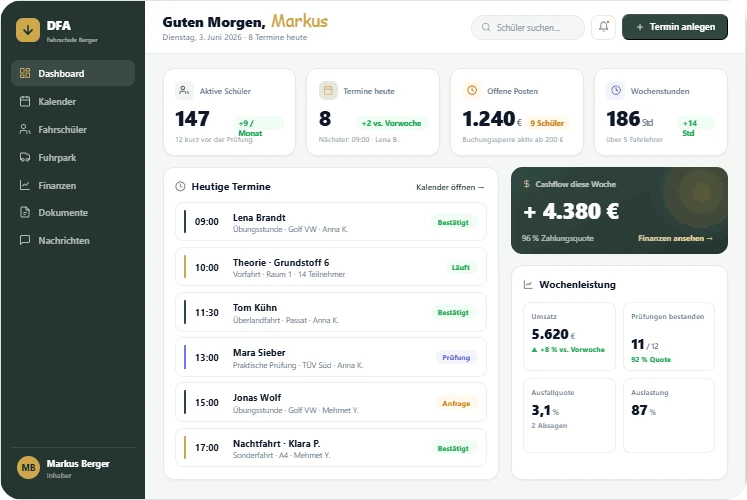Click the Aktive Schüler card icon
Viewport: 747px width, 500px height.
(x=184, y=90)
